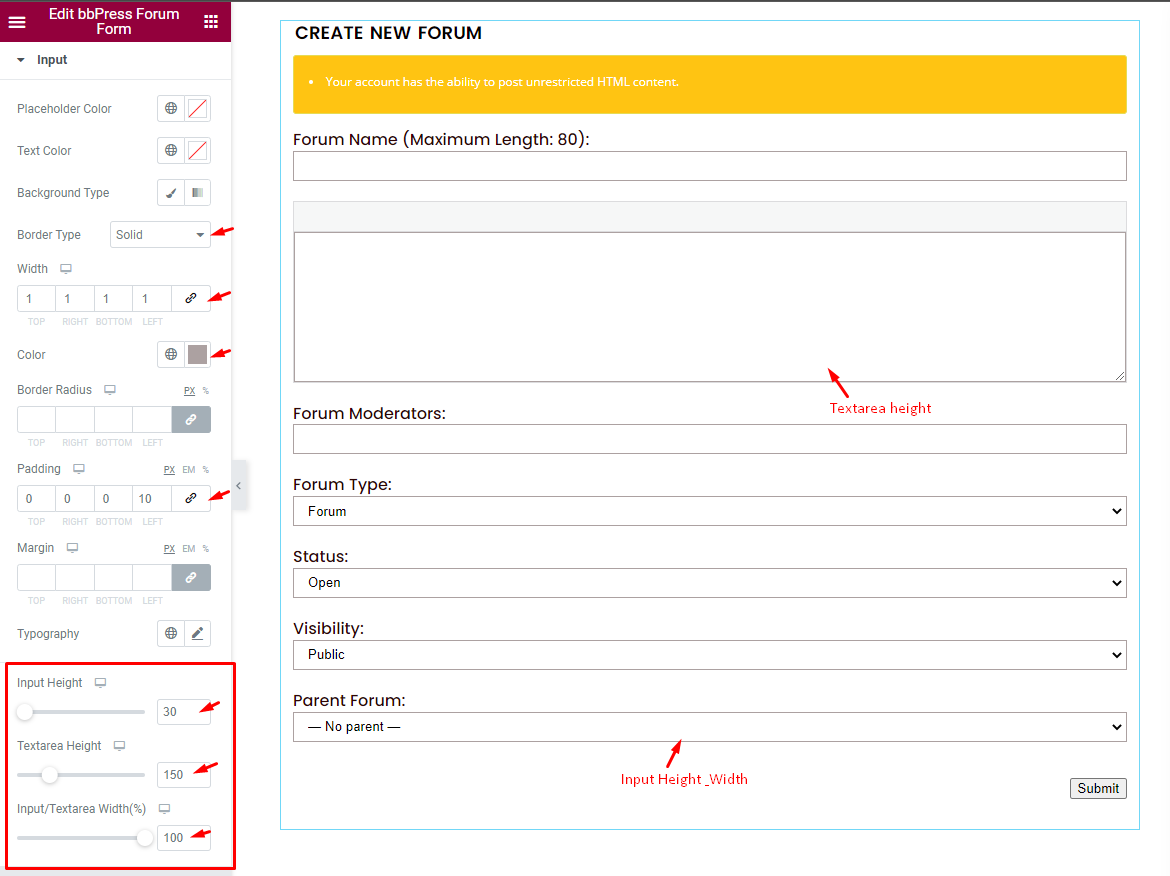This screenshot has width=1170, height=876.
Task: Toggle linked Padding values
Action: pyautogui.click(x=191, y=498)
